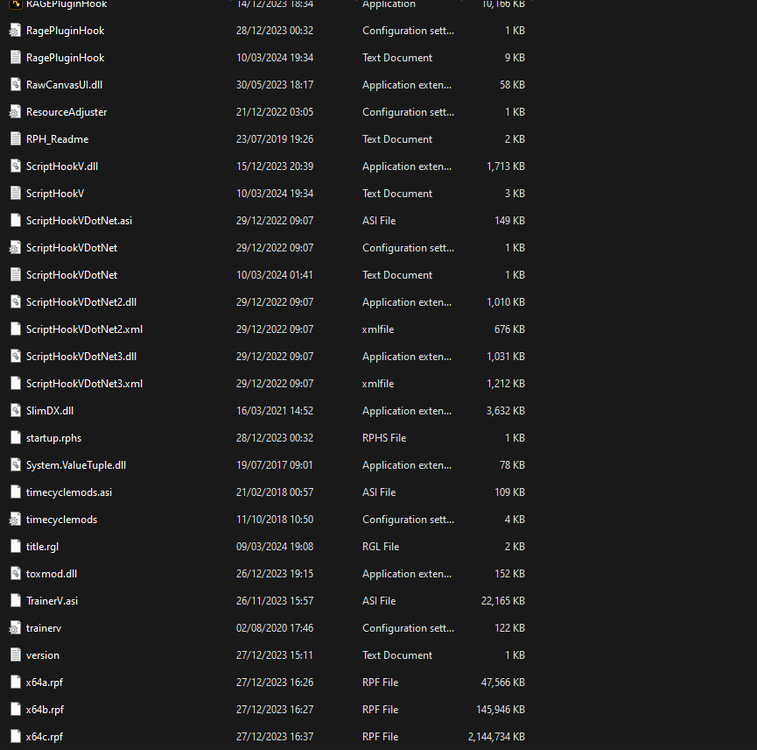
Task: Click the 676 KB size value
Action: [509, 329]
